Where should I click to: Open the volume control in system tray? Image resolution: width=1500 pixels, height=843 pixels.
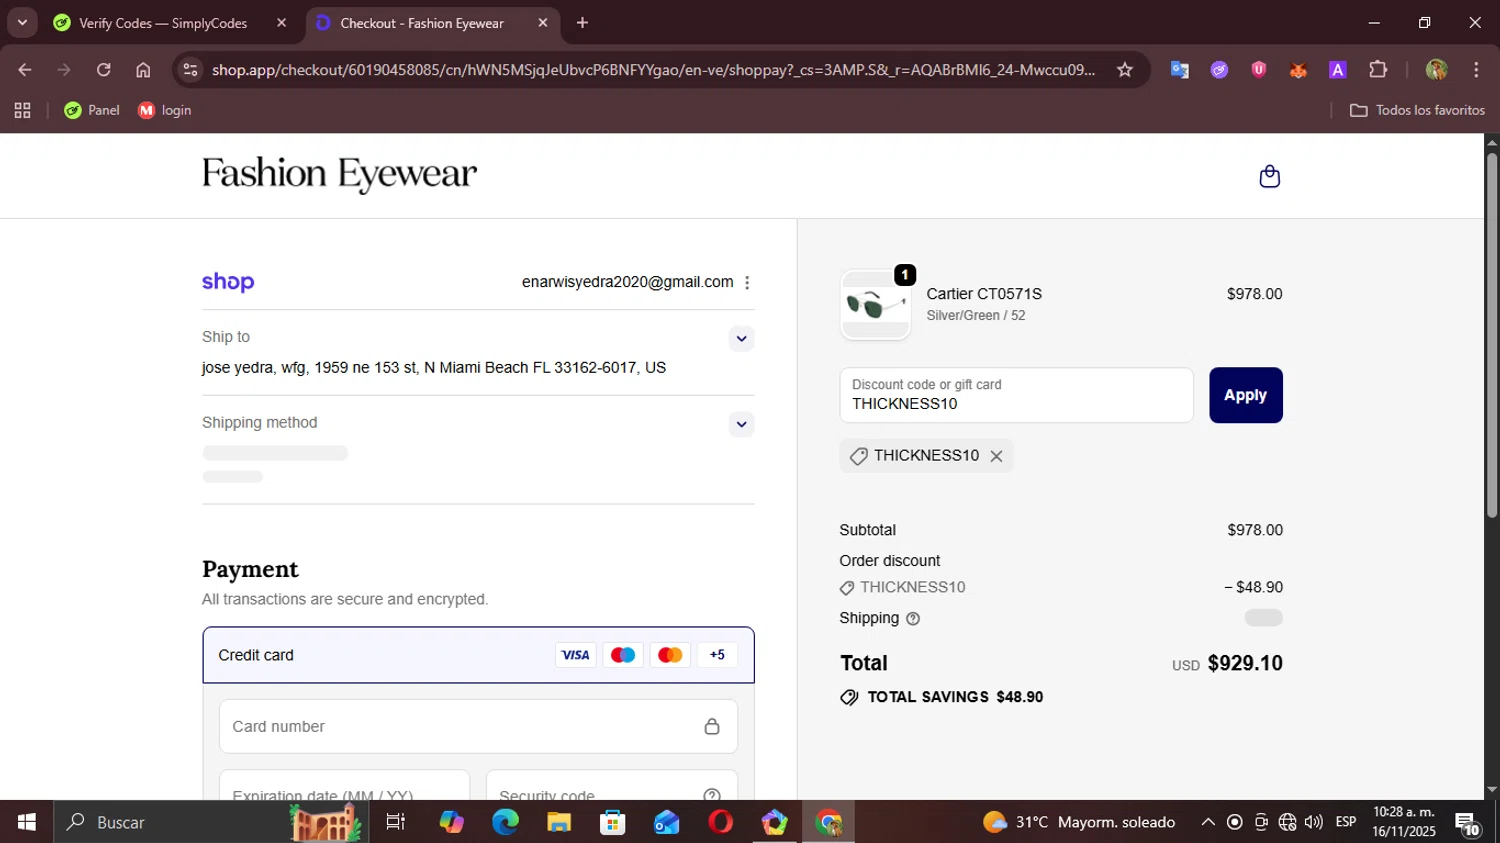1314,822
